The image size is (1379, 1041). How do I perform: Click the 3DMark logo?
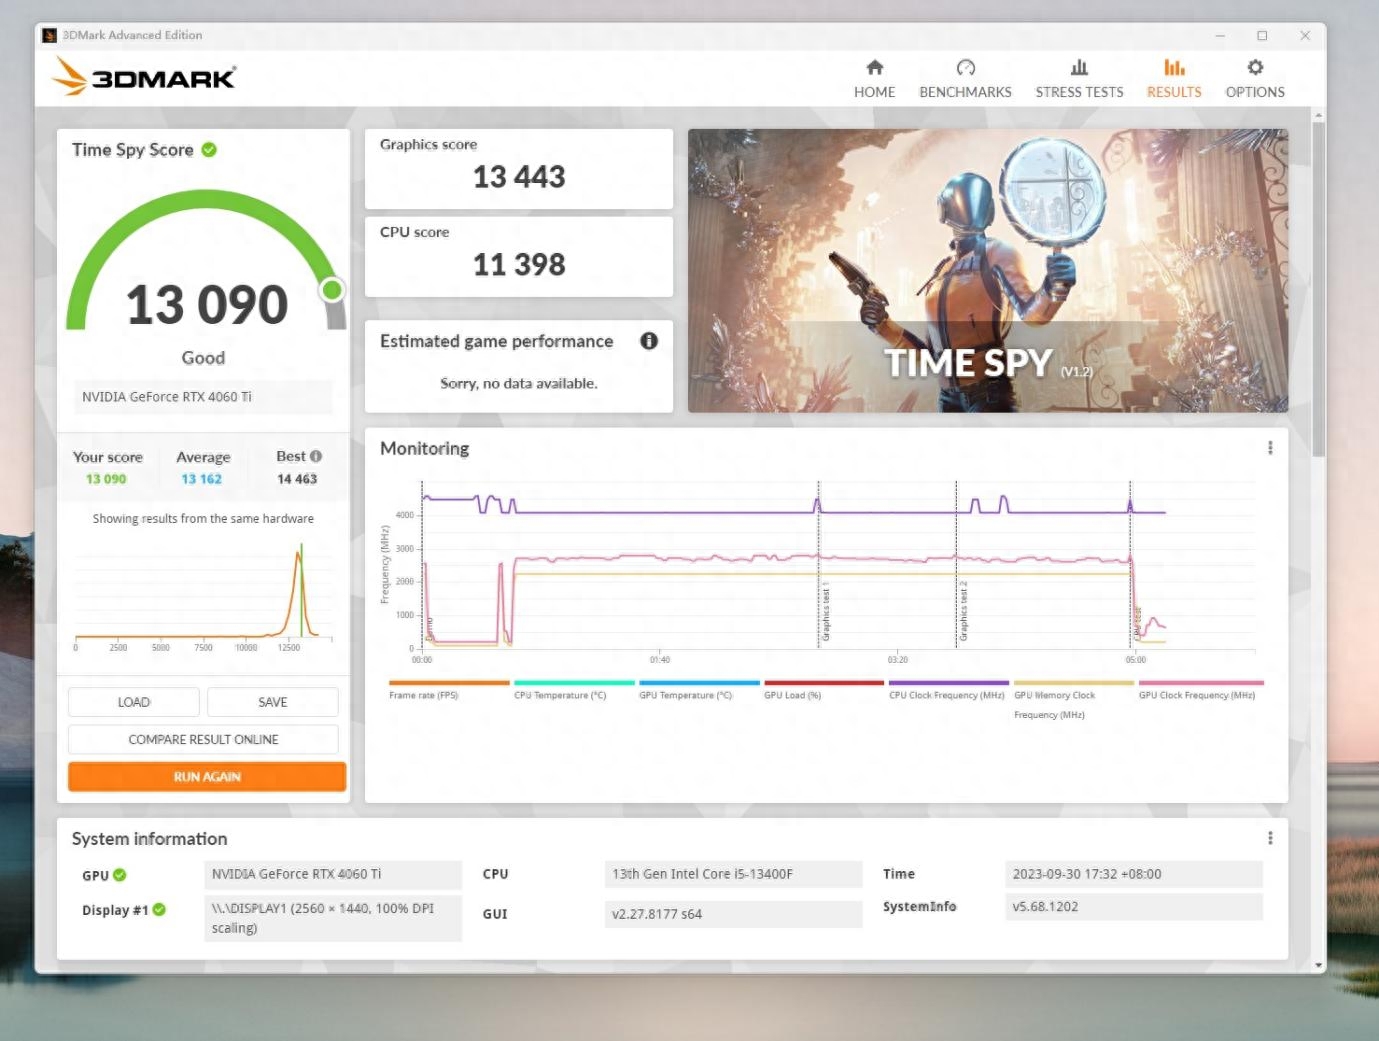tap(144, 77)
